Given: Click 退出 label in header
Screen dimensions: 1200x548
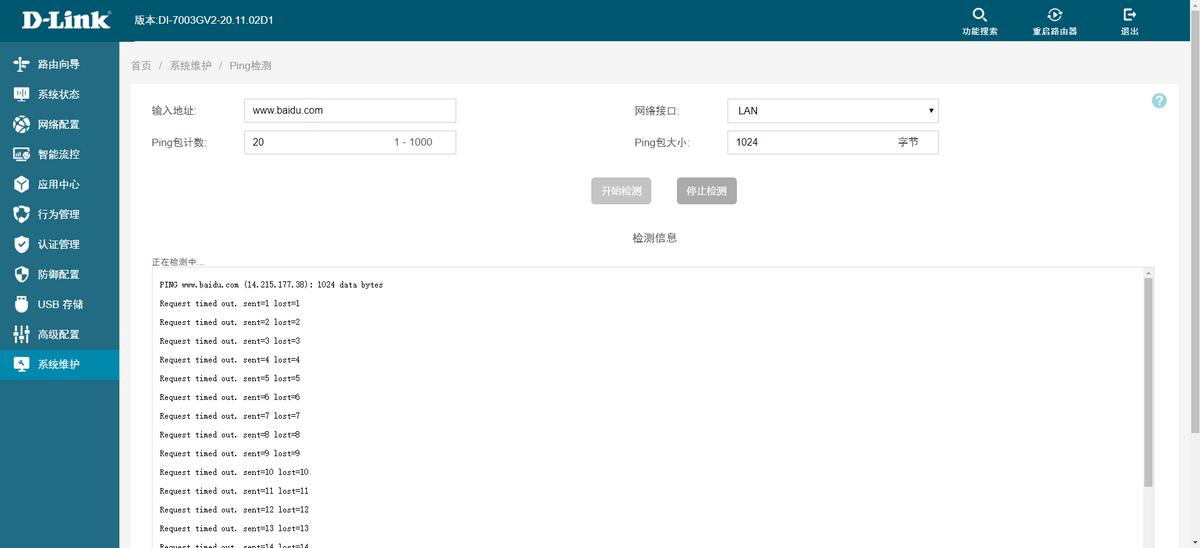Looking at the screenshot, I should pos(1130,32).
